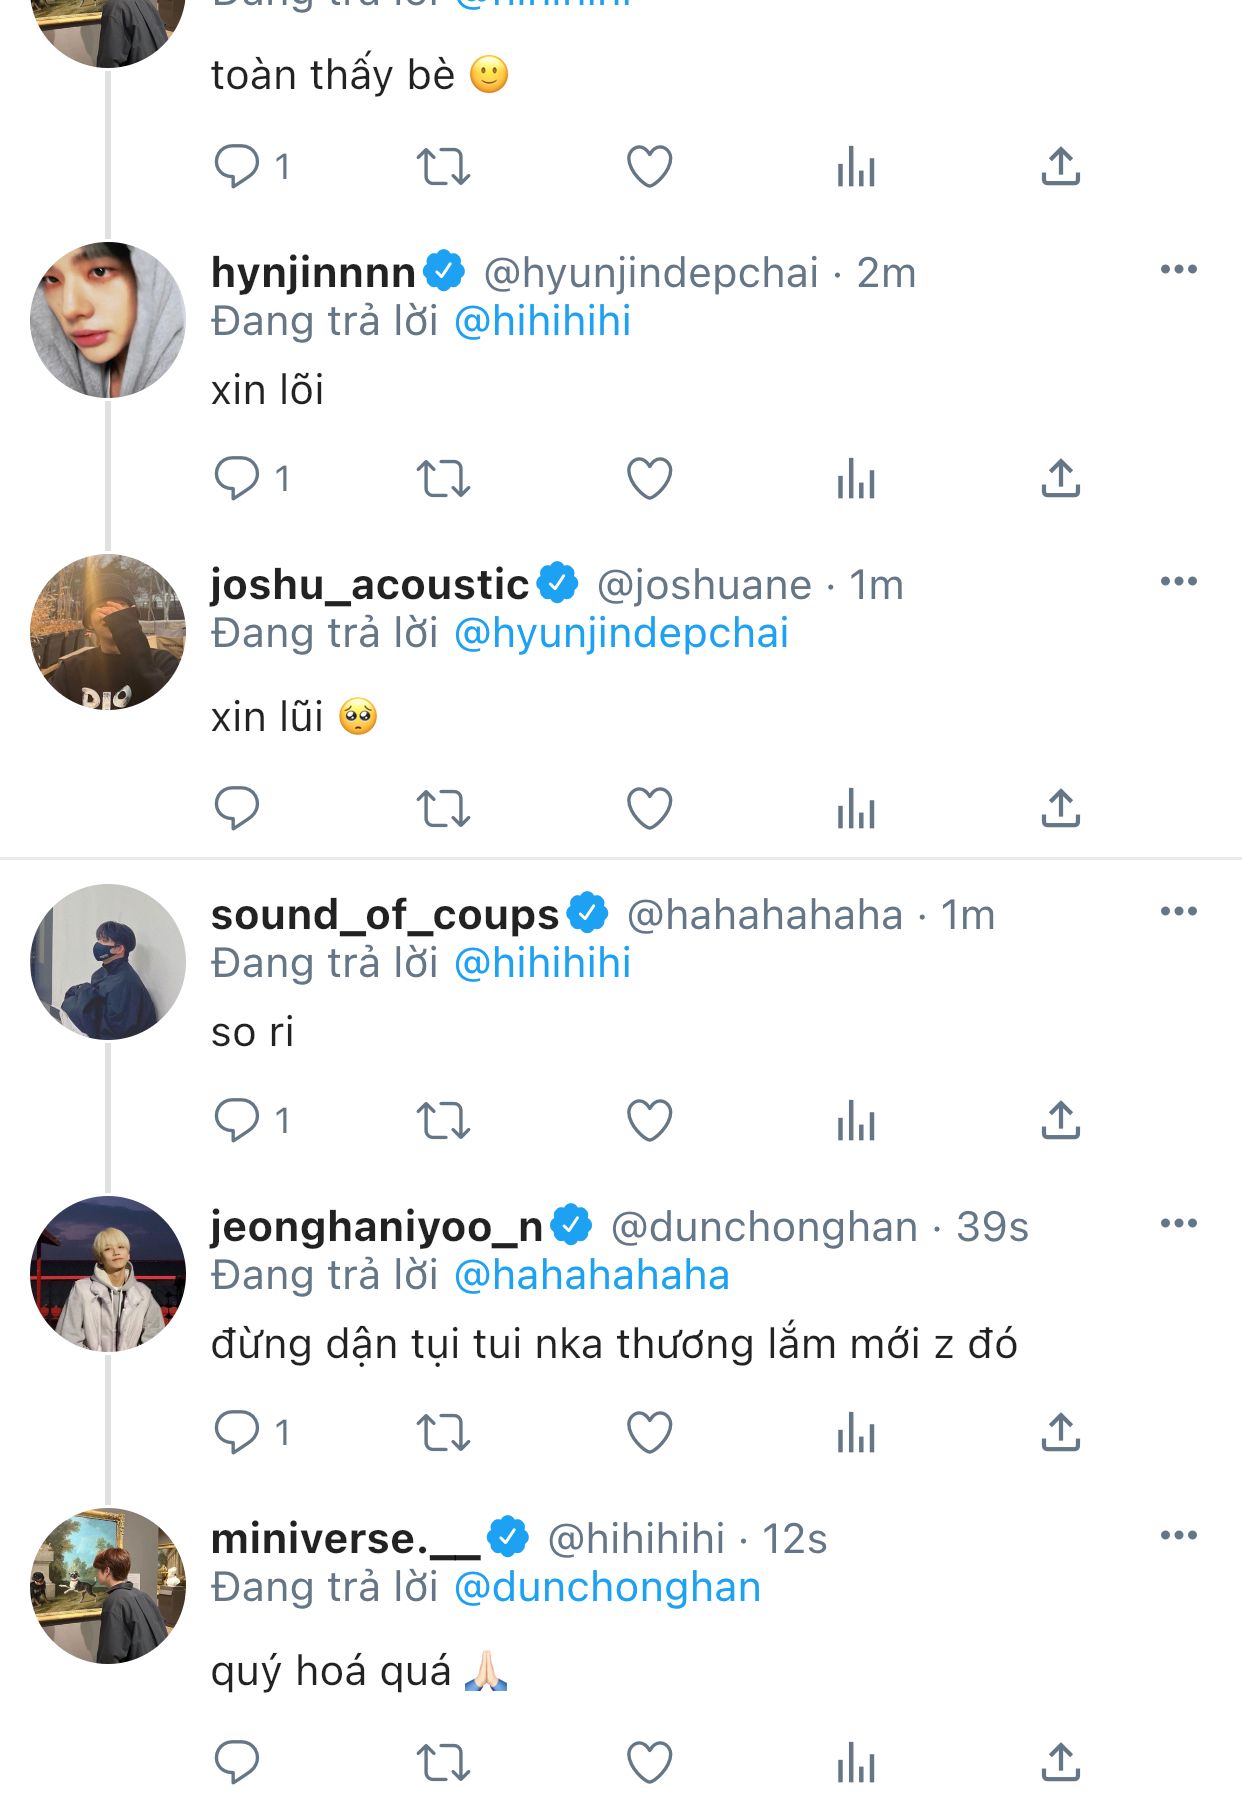Open jeonghaniyoo_n's avatar photo
This screenshot has height=1811, width=1242.
(x=108, y=1274)
